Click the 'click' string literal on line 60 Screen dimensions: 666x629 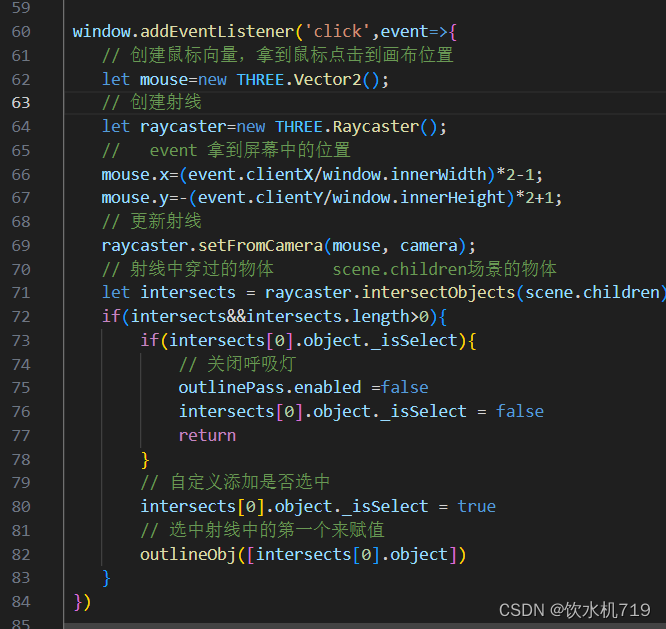pos(337,31)
